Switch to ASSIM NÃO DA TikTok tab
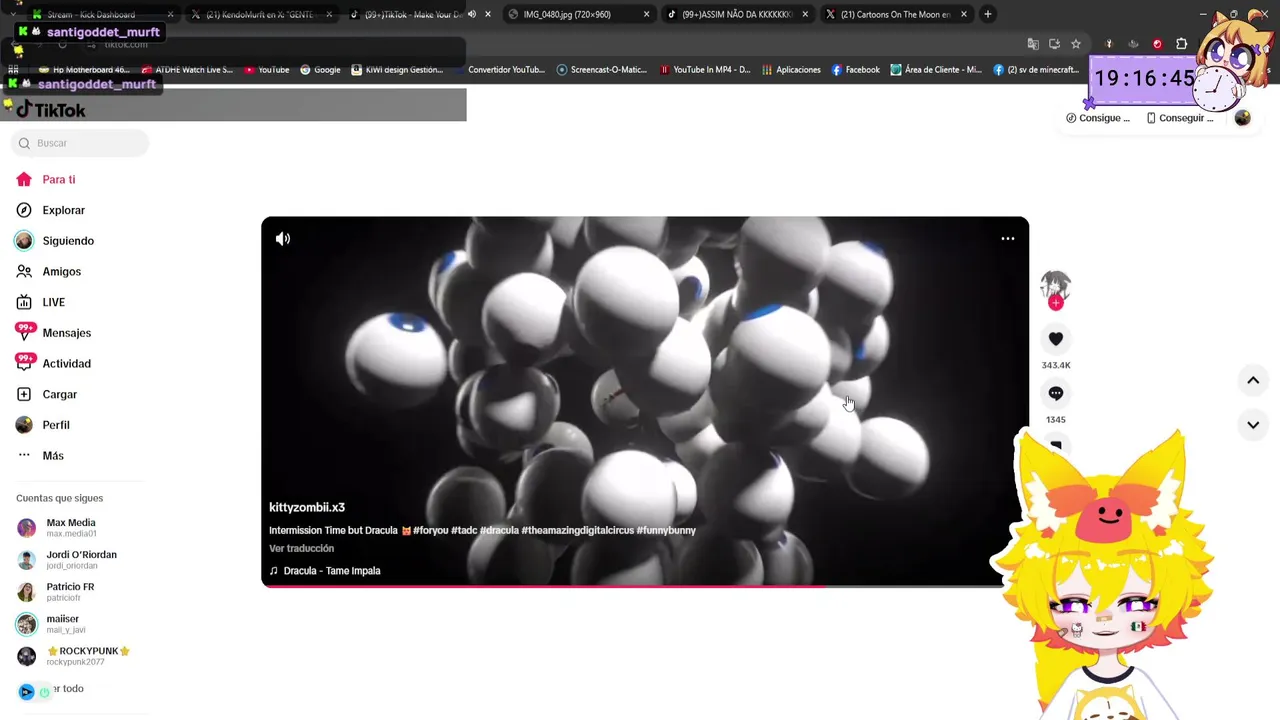 point(737,15)
